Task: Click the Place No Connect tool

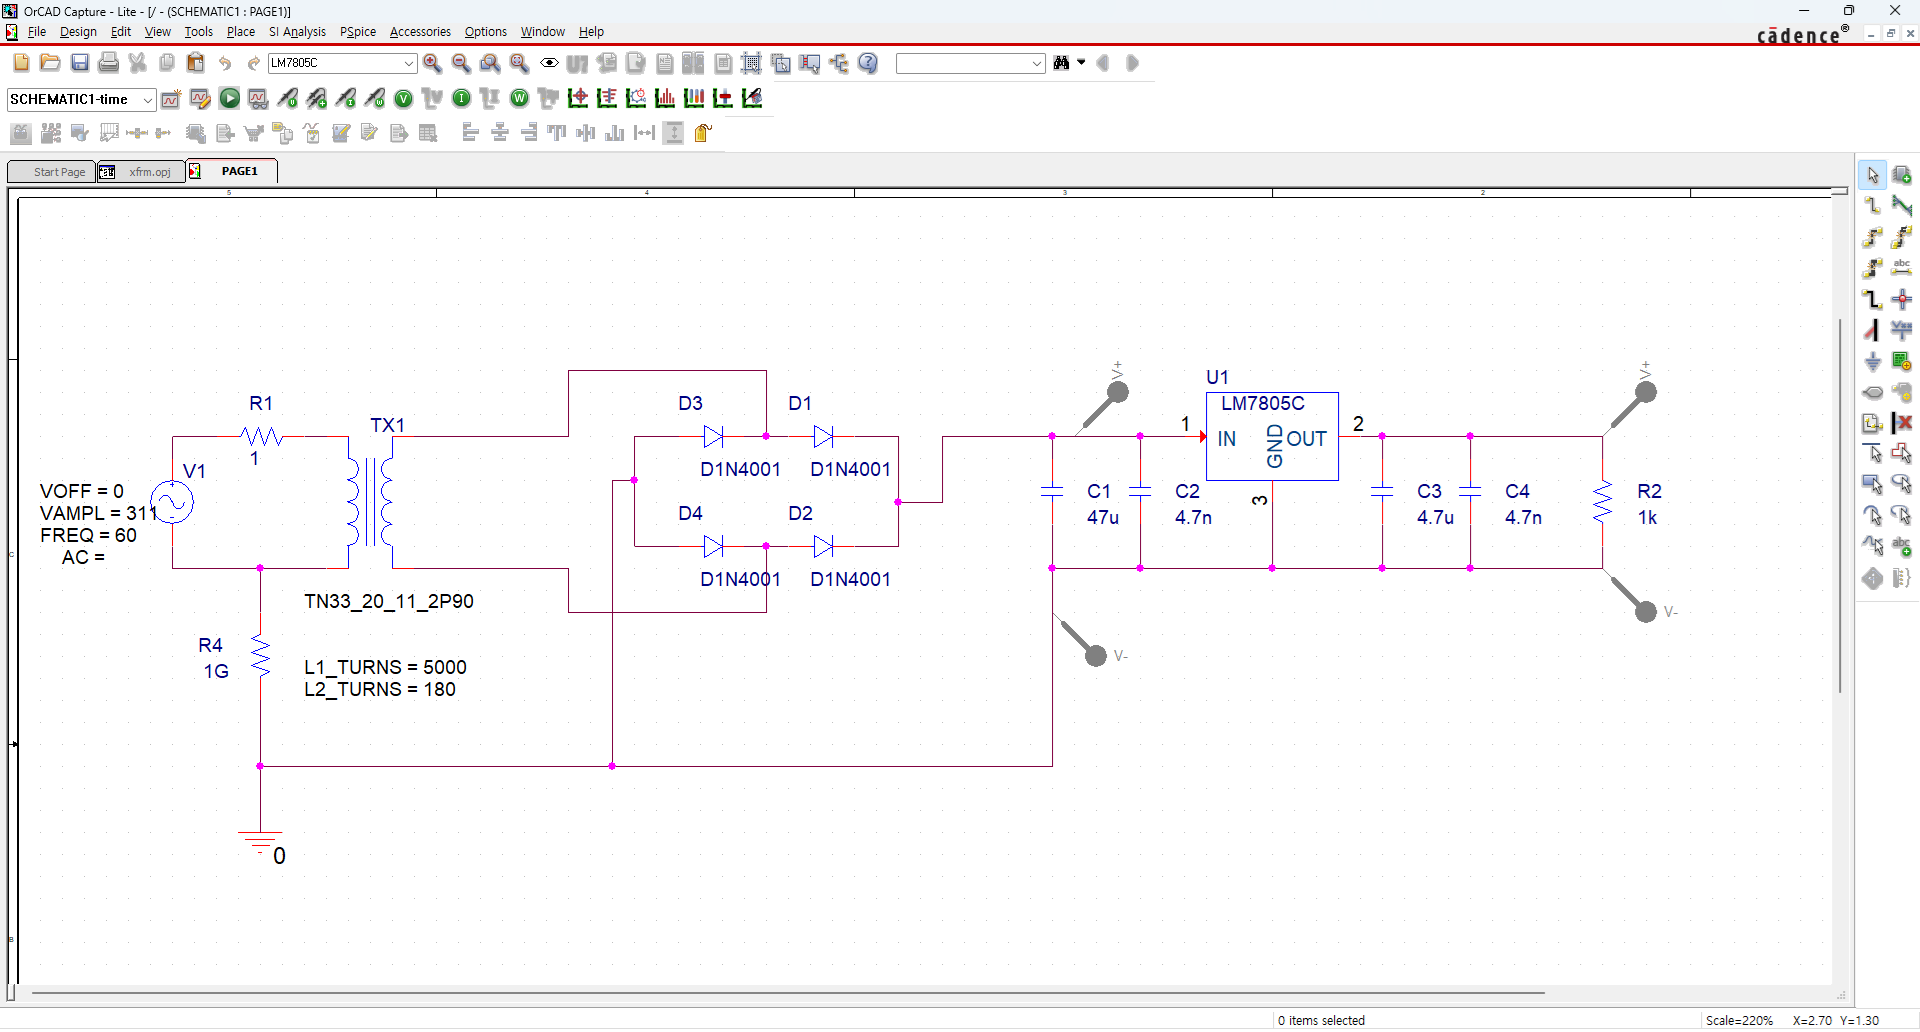Action: click(x=1902, y=423)
